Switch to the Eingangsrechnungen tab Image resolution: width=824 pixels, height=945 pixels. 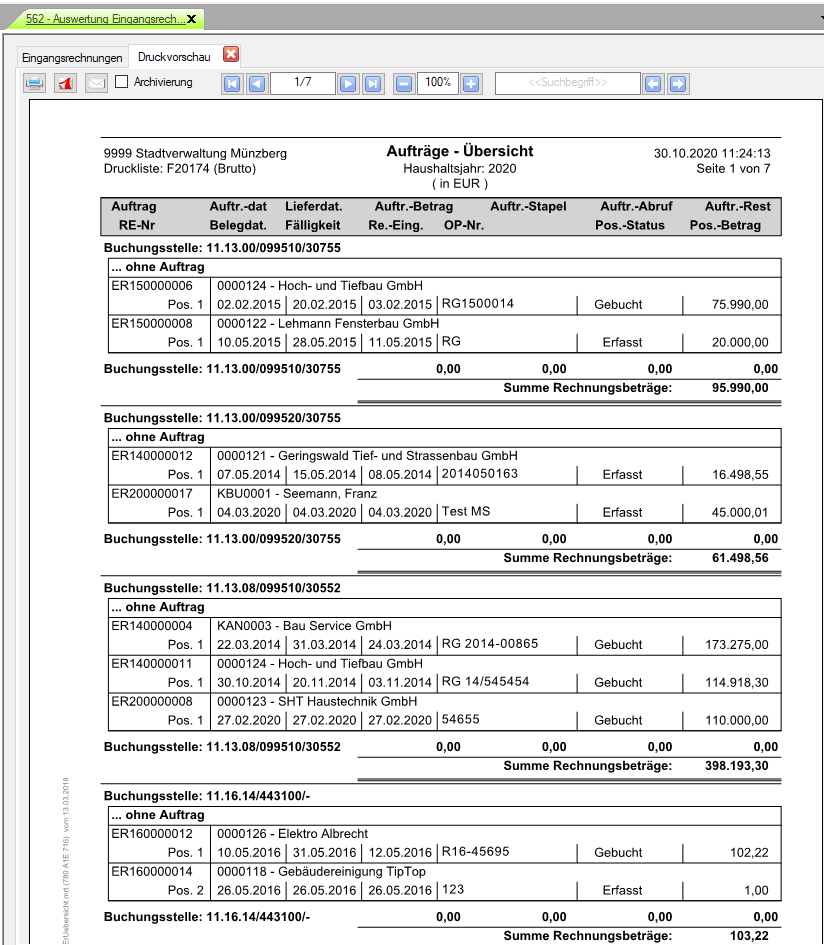click(x=73, y=58)
